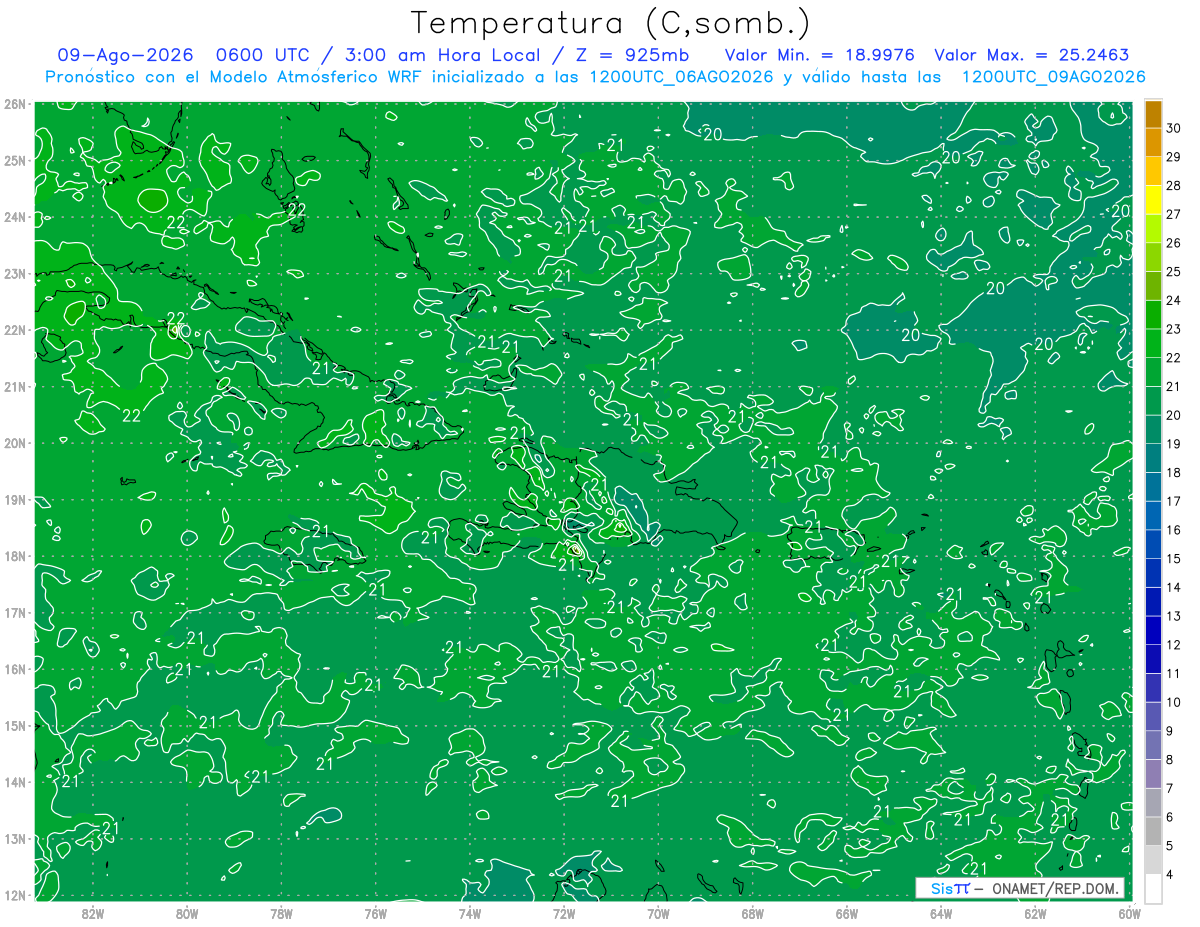
Task: Click the 16N latitude axis label
Action: [15, 669]
